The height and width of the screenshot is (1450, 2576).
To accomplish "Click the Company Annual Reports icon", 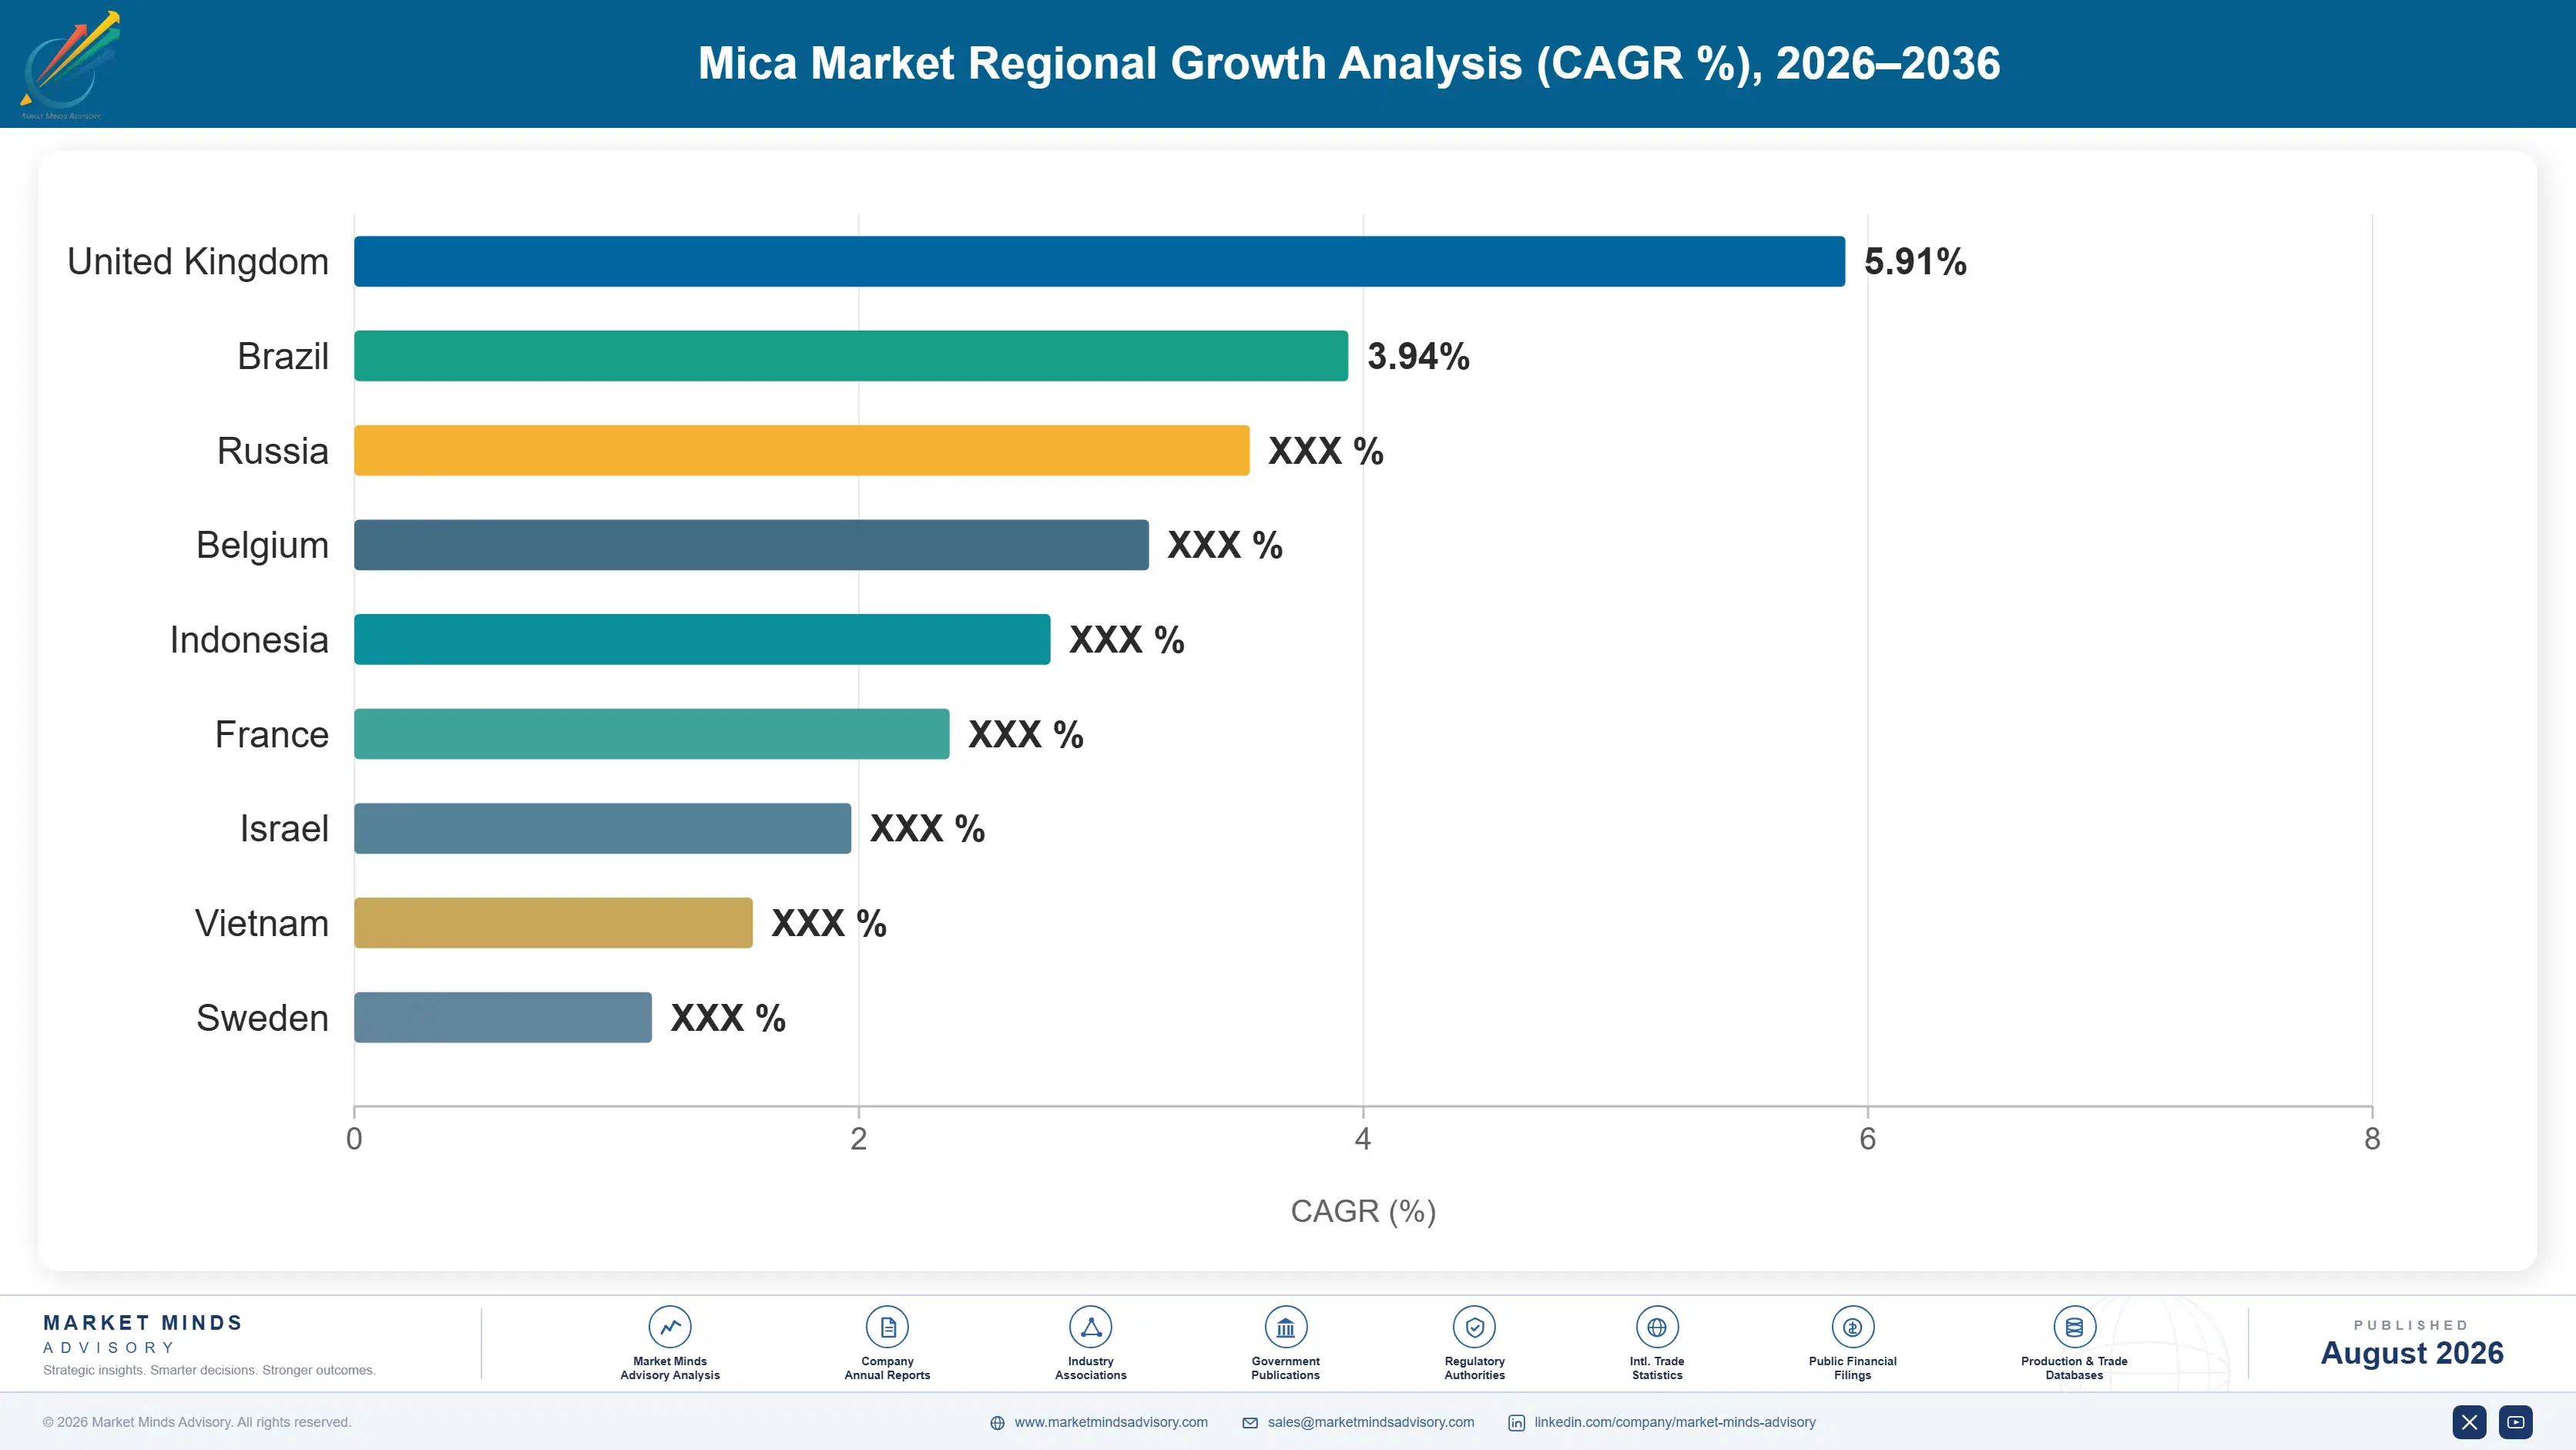I will tap(887, 1327).
